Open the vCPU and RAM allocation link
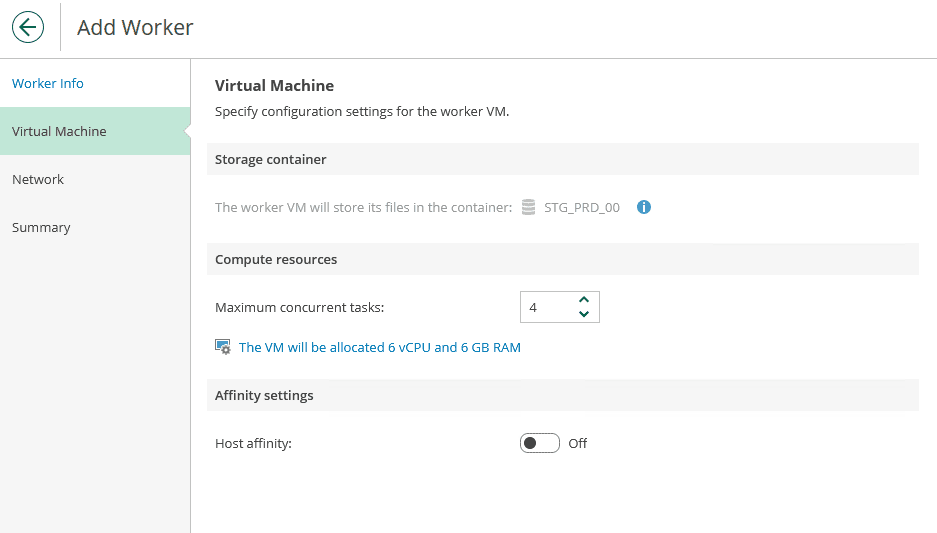Image resolution: width=937 pixels, height=533 pixels. tap(380, 347)
